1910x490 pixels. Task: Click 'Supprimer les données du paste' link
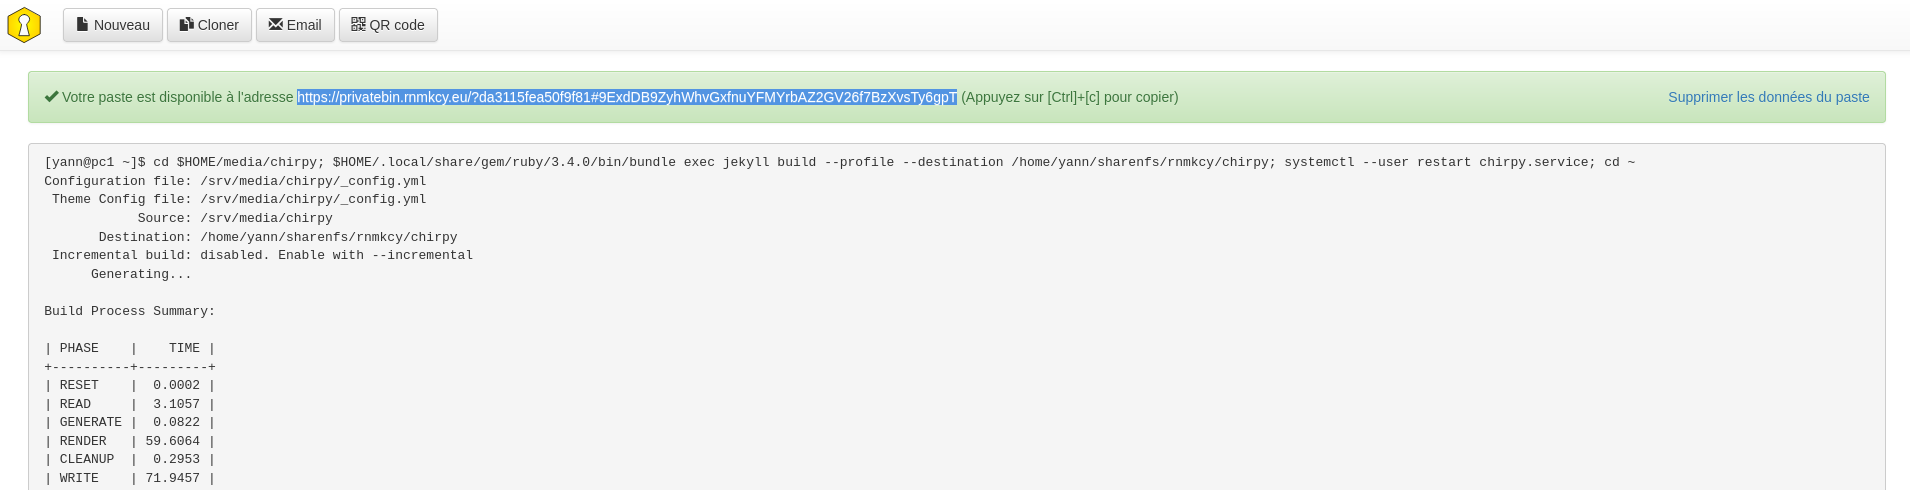(1768, 97)
